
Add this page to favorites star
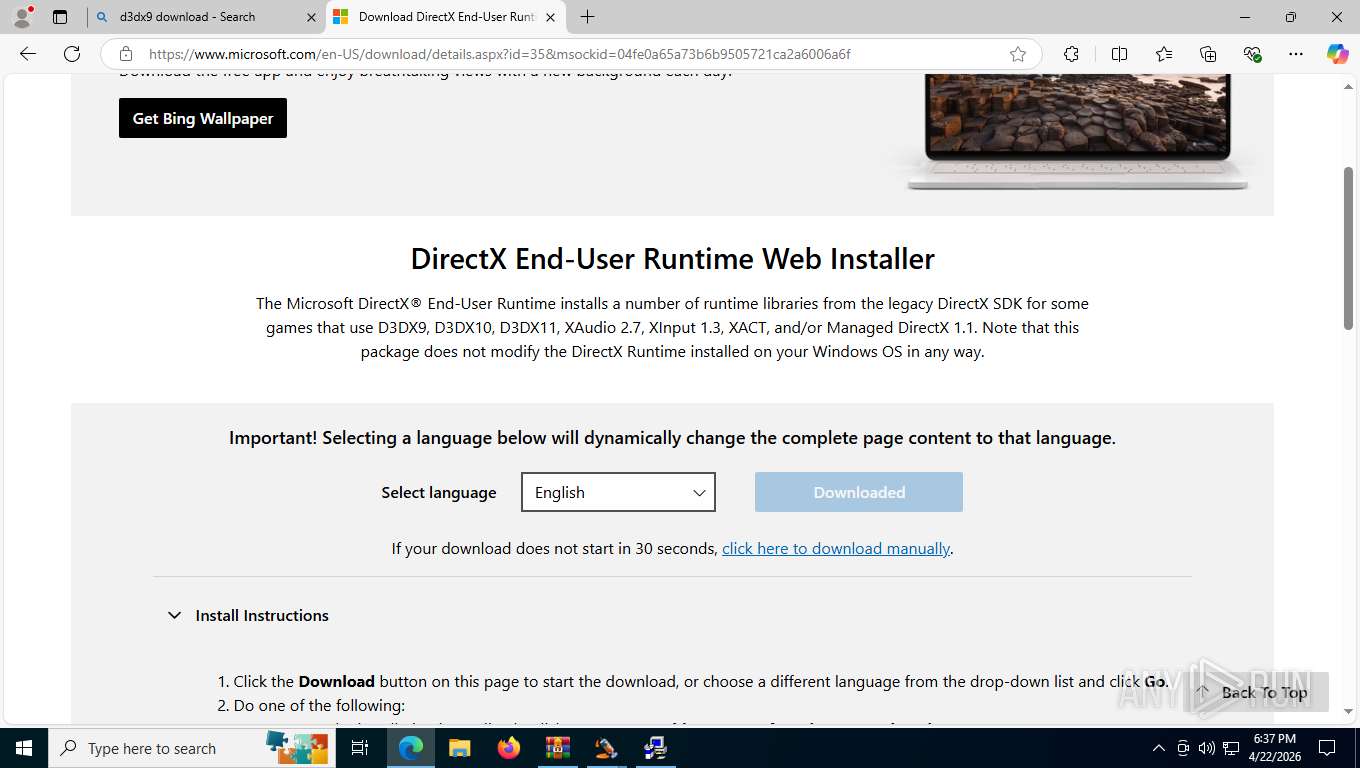click(x=1018, y=54)
